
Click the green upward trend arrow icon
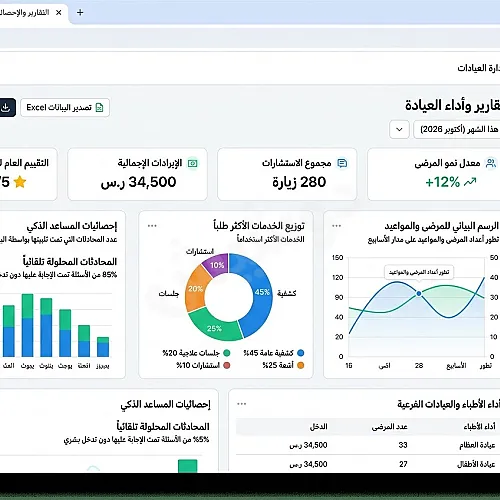(x=470, y=182)
